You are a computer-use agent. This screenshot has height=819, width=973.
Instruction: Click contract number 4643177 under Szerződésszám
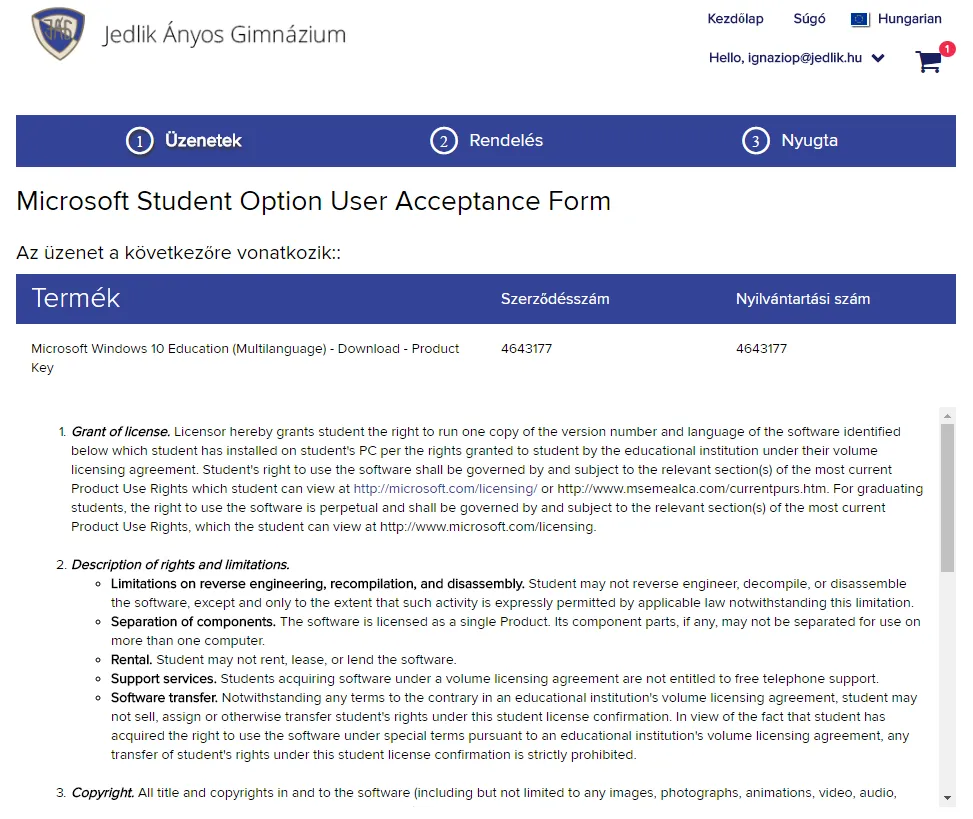[x=526, y=349]
